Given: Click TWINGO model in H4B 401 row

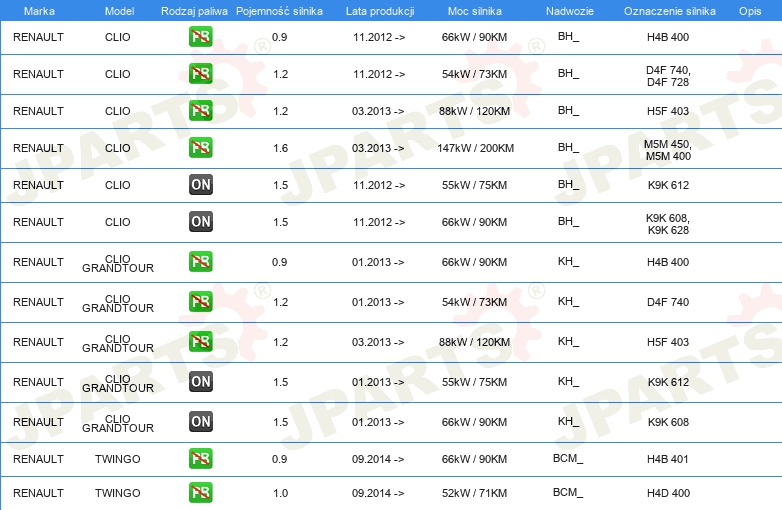Looking at the screenshot, I should point(118,459).
